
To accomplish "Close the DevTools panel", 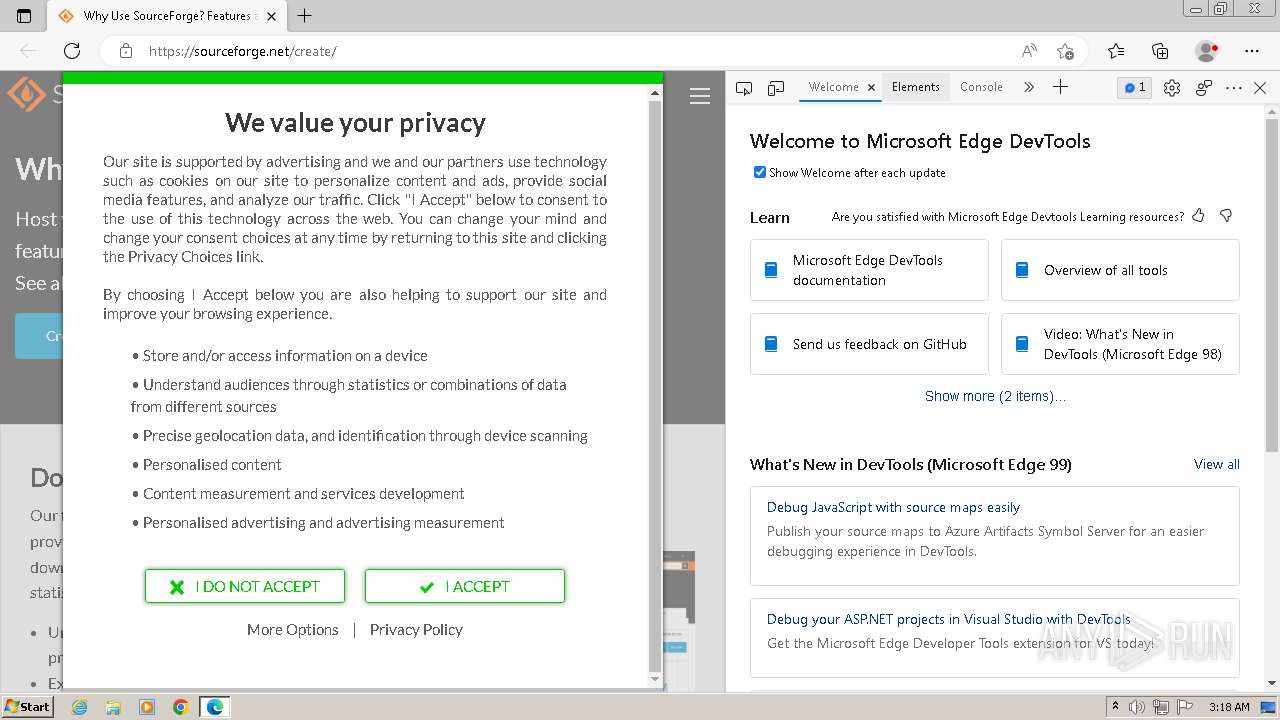I will coord(1260,88).
